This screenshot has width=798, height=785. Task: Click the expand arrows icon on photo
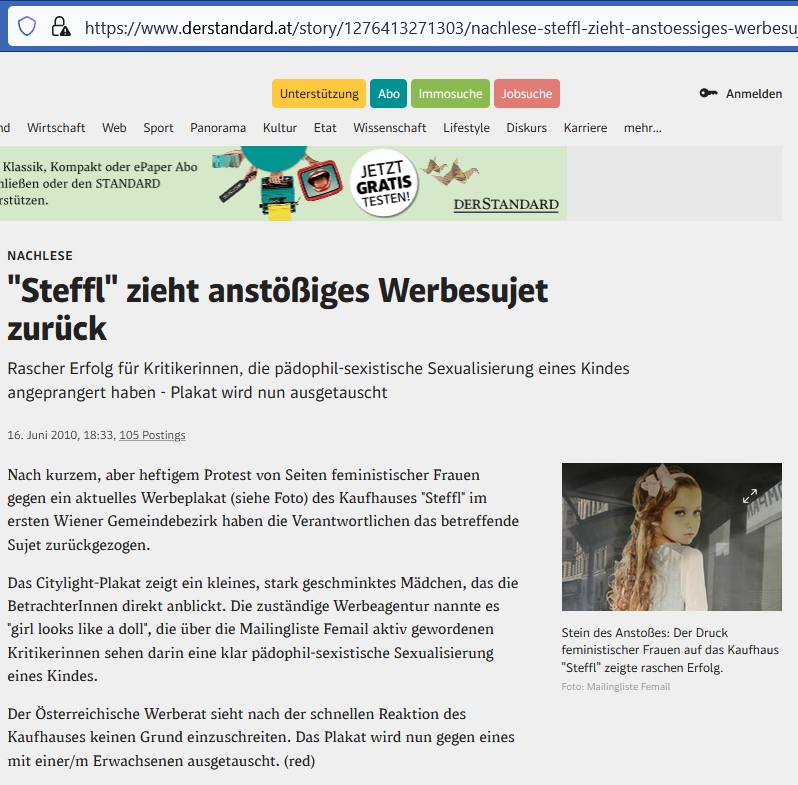(x=750, y=496)
